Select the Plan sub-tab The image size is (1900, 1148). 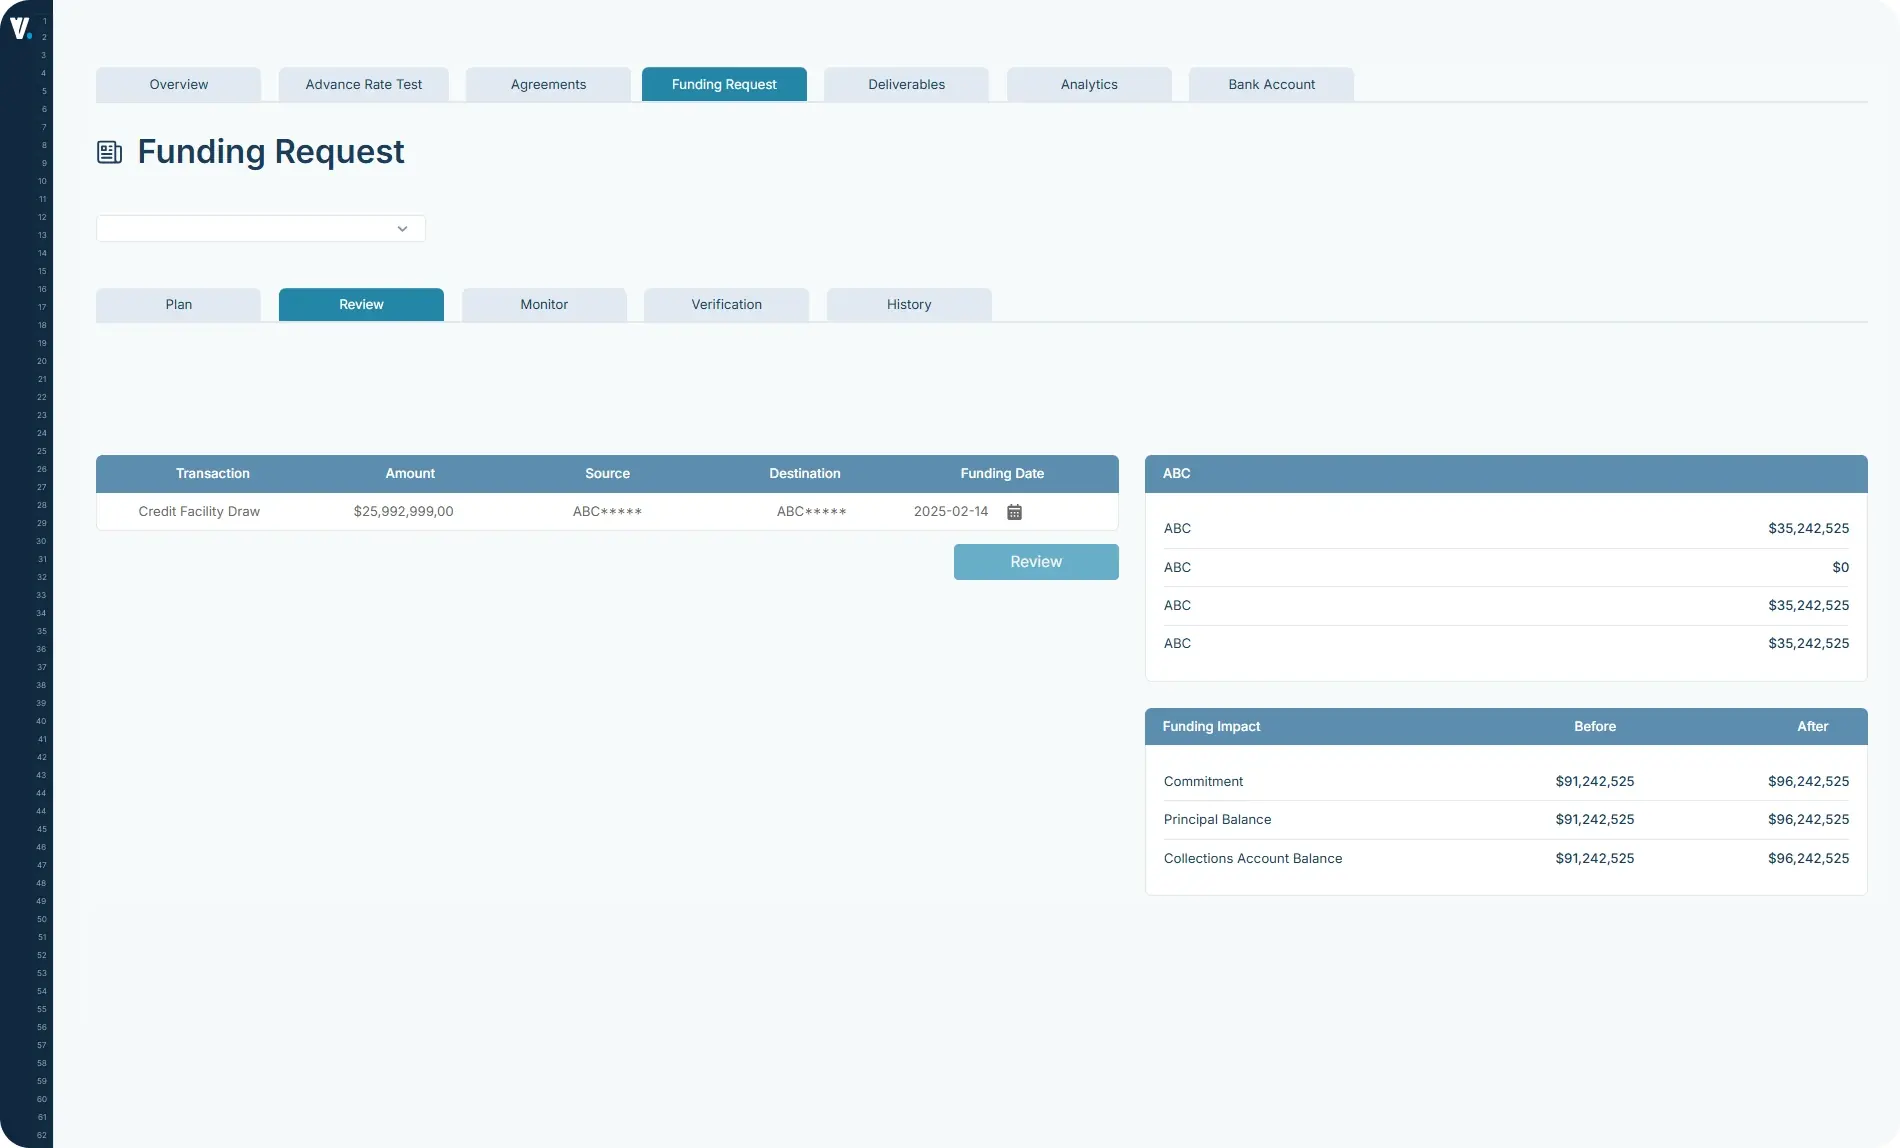(x=178, y=304)
